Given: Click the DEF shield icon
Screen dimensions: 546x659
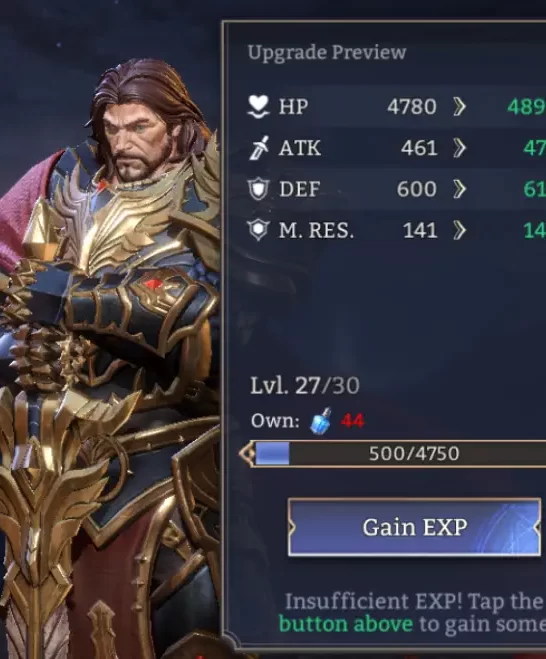Looking at the screenshot, I should coord(258,189).
